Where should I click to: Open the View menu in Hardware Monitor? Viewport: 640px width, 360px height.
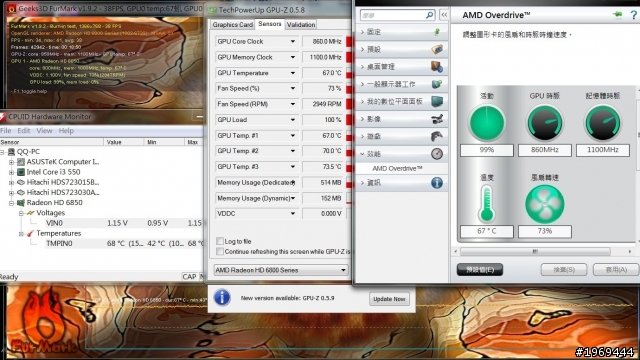pos(44,131)
